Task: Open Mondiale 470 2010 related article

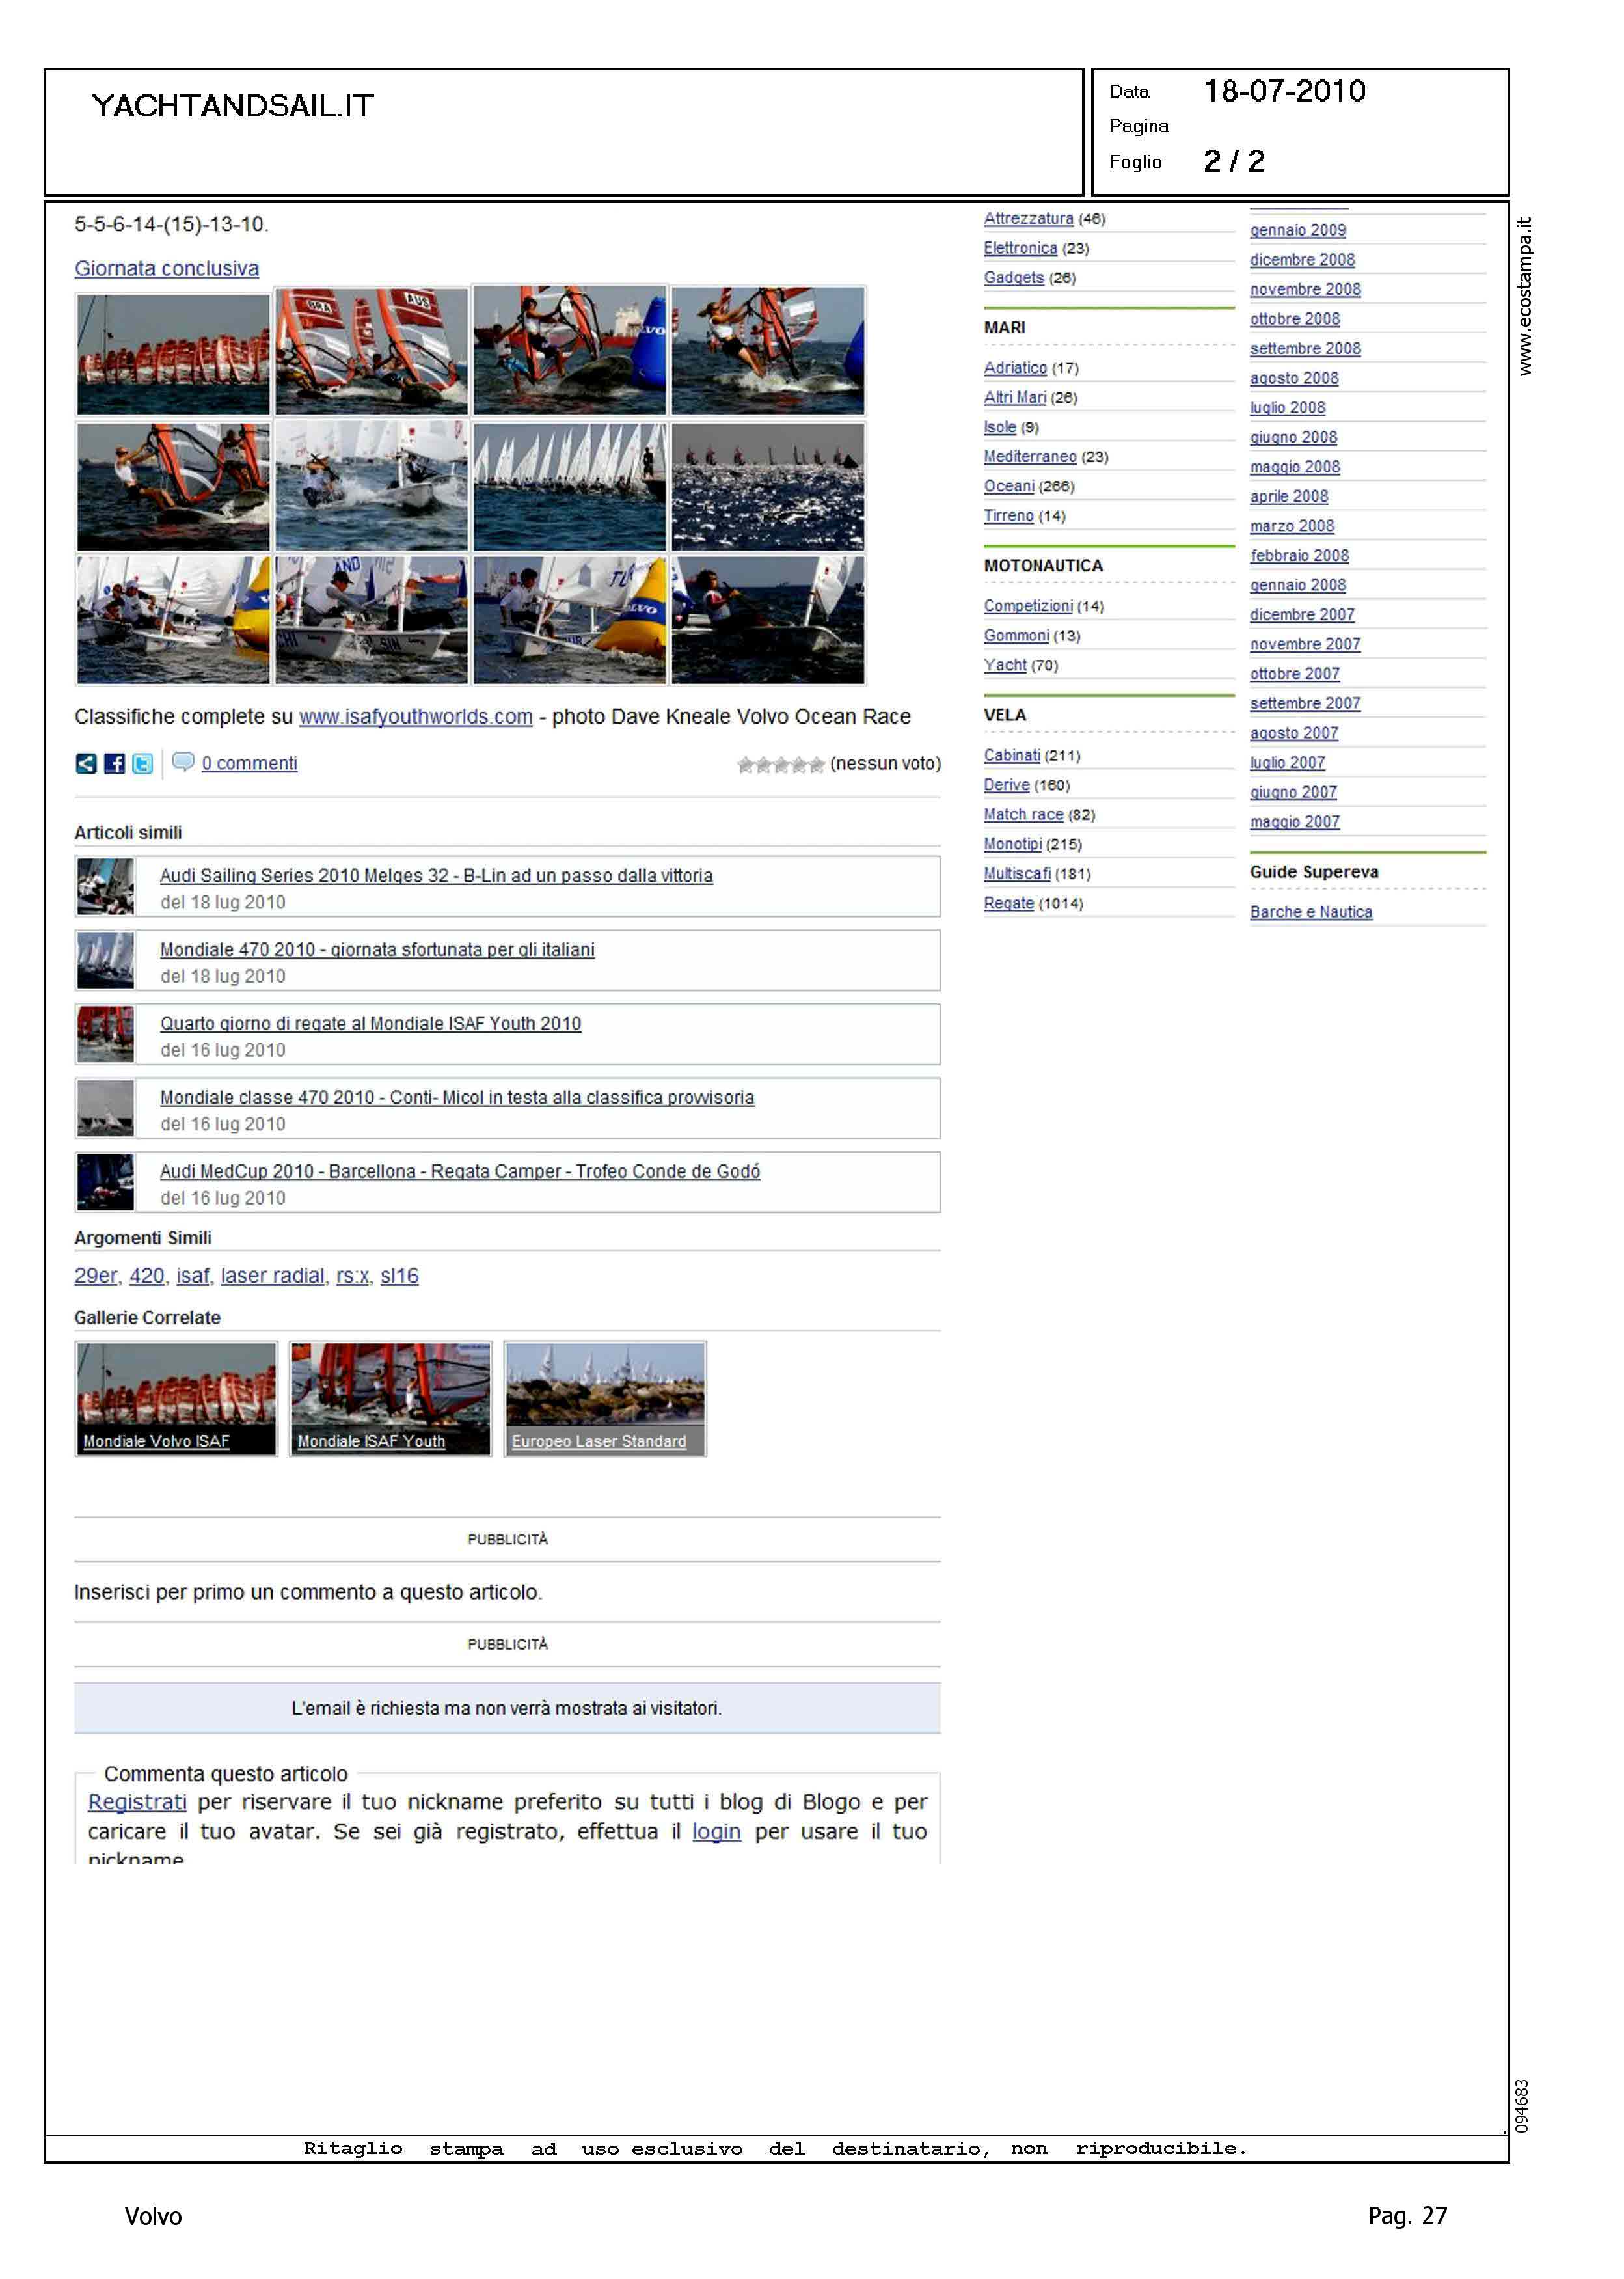Action: (x=377, y=949)
